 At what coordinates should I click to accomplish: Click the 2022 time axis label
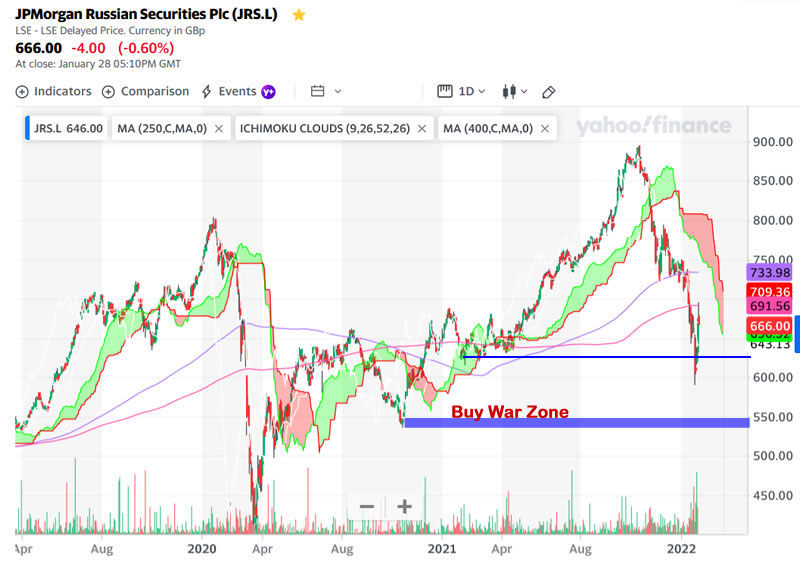[682, 549]
